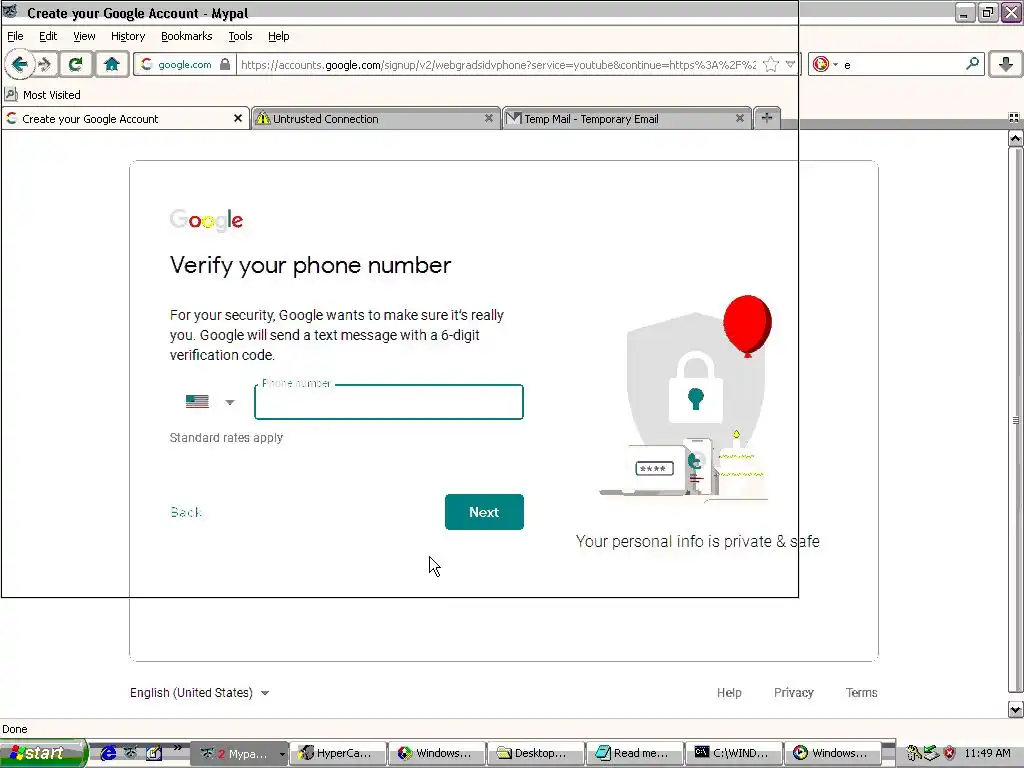Switch to HyperCam taskbar window

pos(338,753)
